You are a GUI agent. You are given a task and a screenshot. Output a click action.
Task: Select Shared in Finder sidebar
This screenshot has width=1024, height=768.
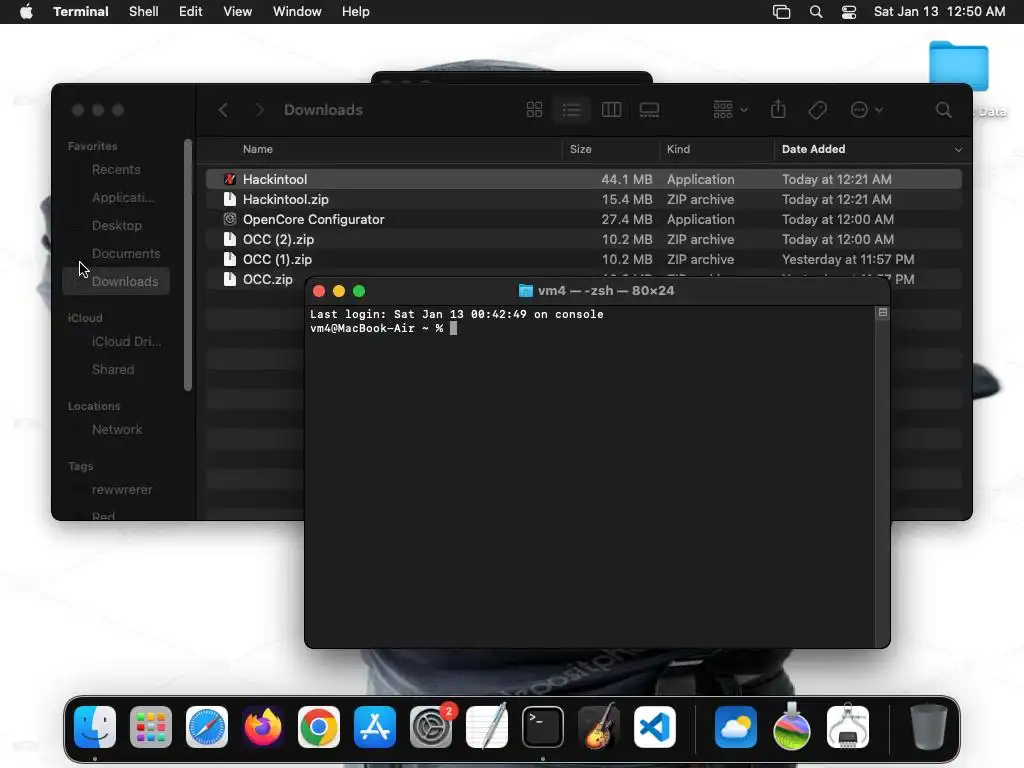(116, 370)
